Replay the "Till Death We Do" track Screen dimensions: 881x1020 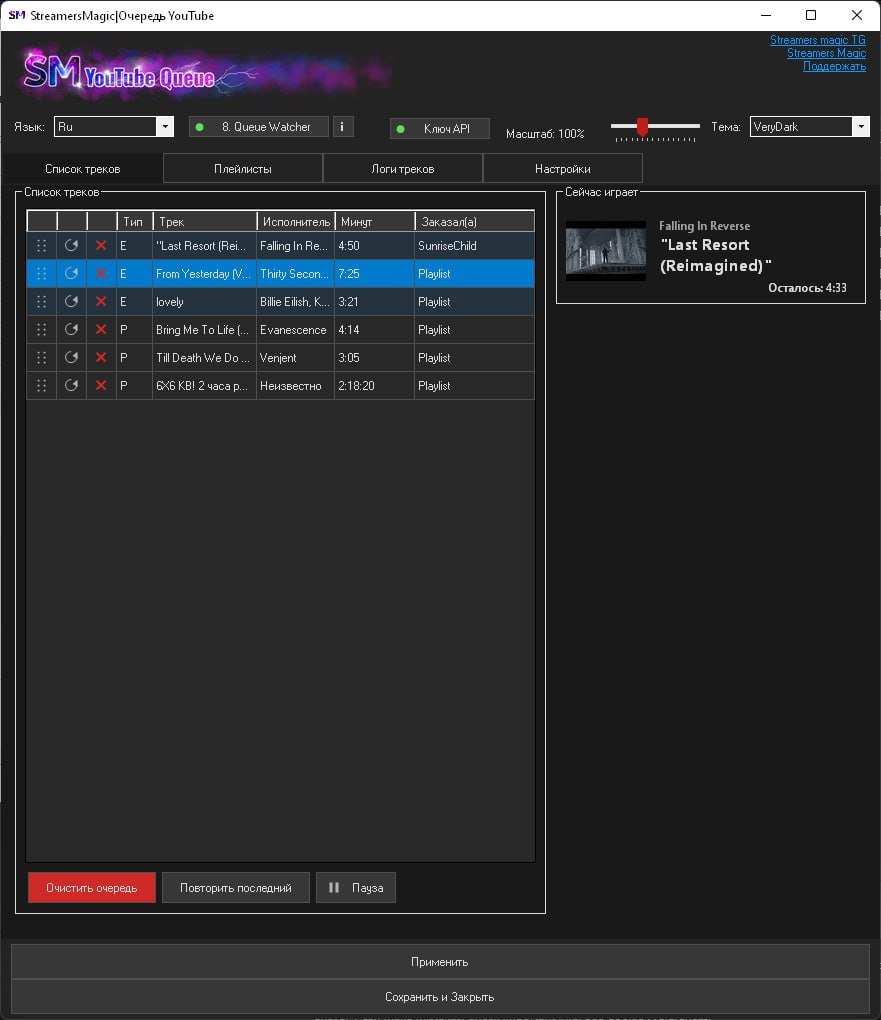click(x=71, y=357)
